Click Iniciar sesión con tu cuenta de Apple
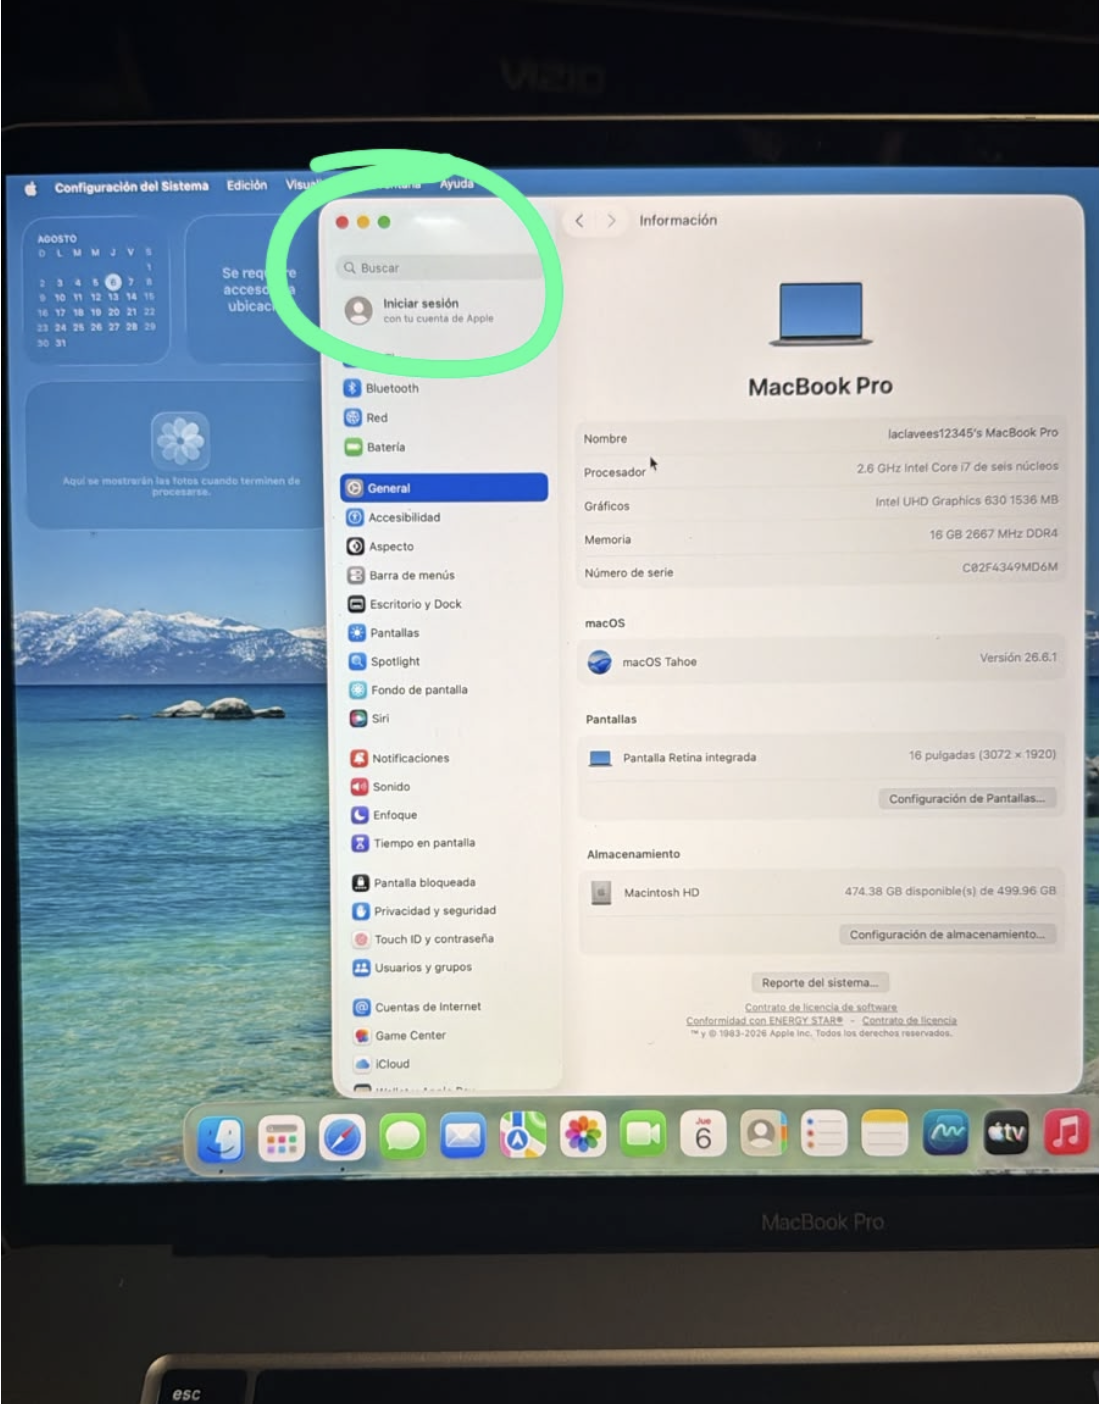This screenshot has width=1100, height=1404. 420,310
